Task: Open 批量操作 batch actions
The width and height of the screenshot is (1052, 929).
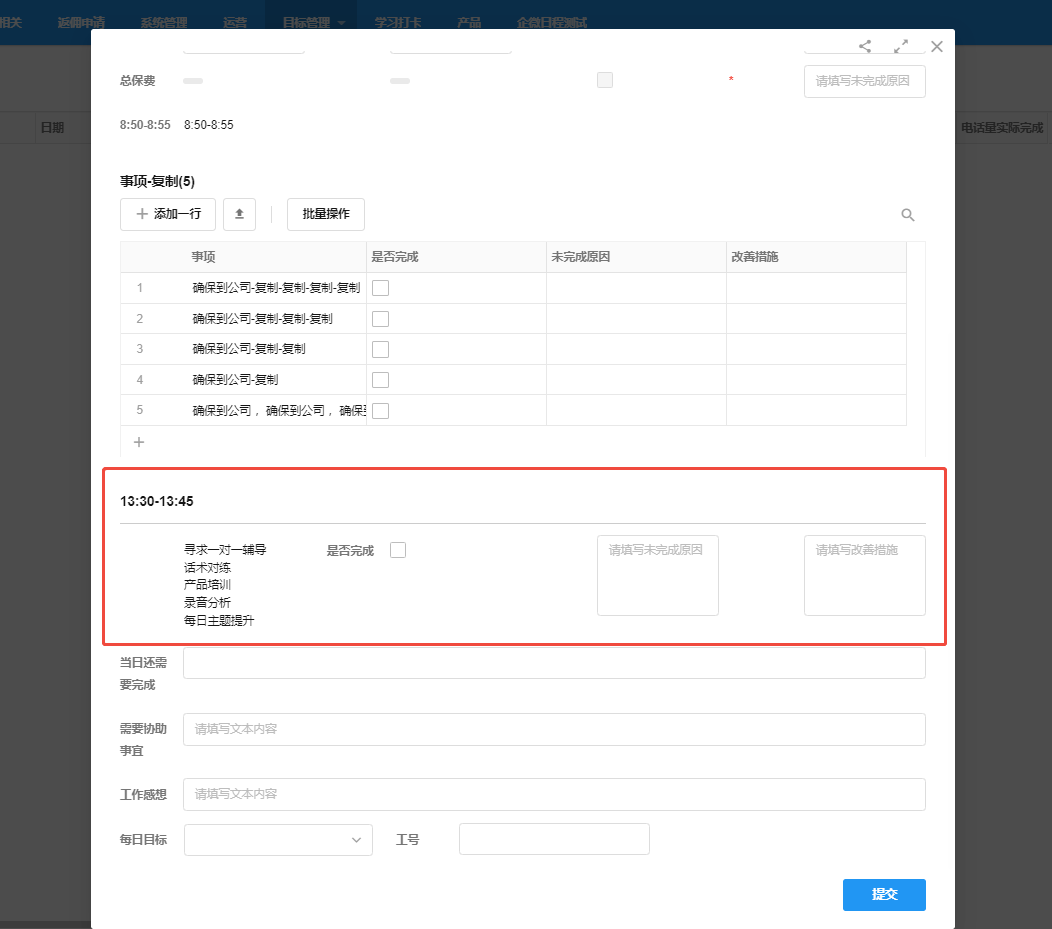Action: point(325,214)
